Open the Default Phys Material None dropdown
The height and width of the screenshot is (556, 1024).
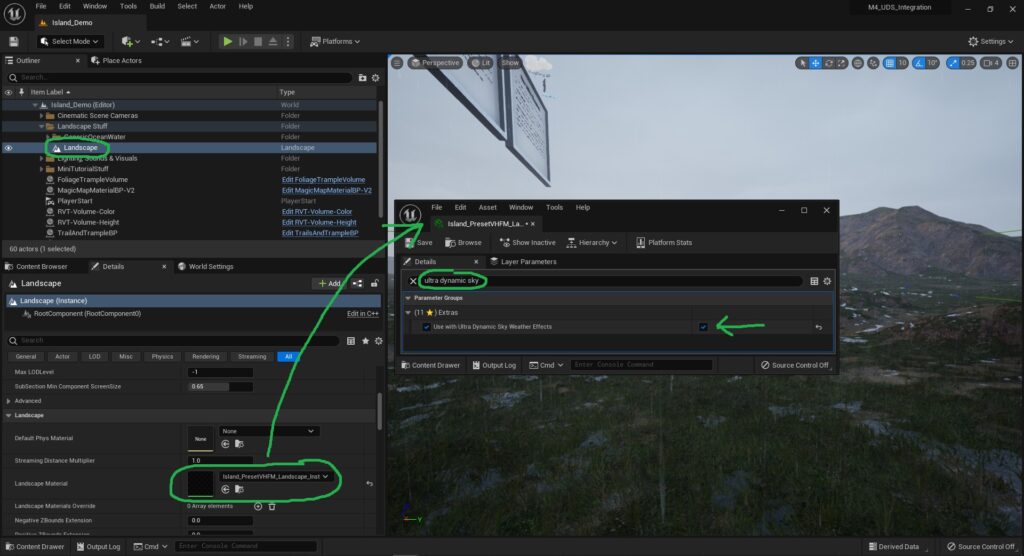[x=268, y=431]
